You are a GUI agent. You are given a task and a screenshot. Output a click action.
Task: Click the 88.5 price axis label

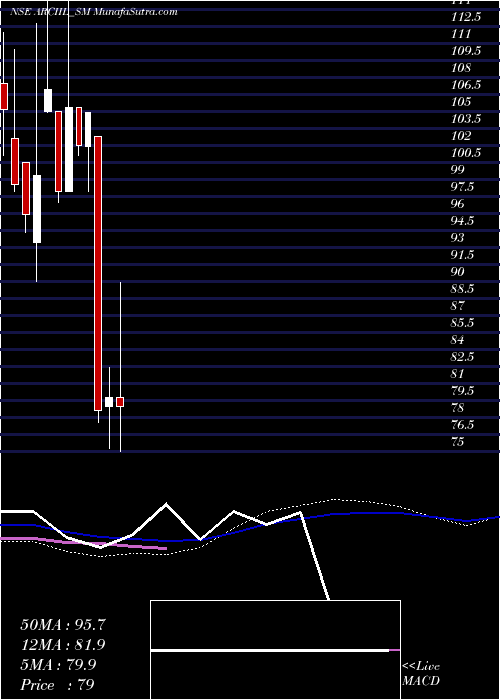coord(462,288)
